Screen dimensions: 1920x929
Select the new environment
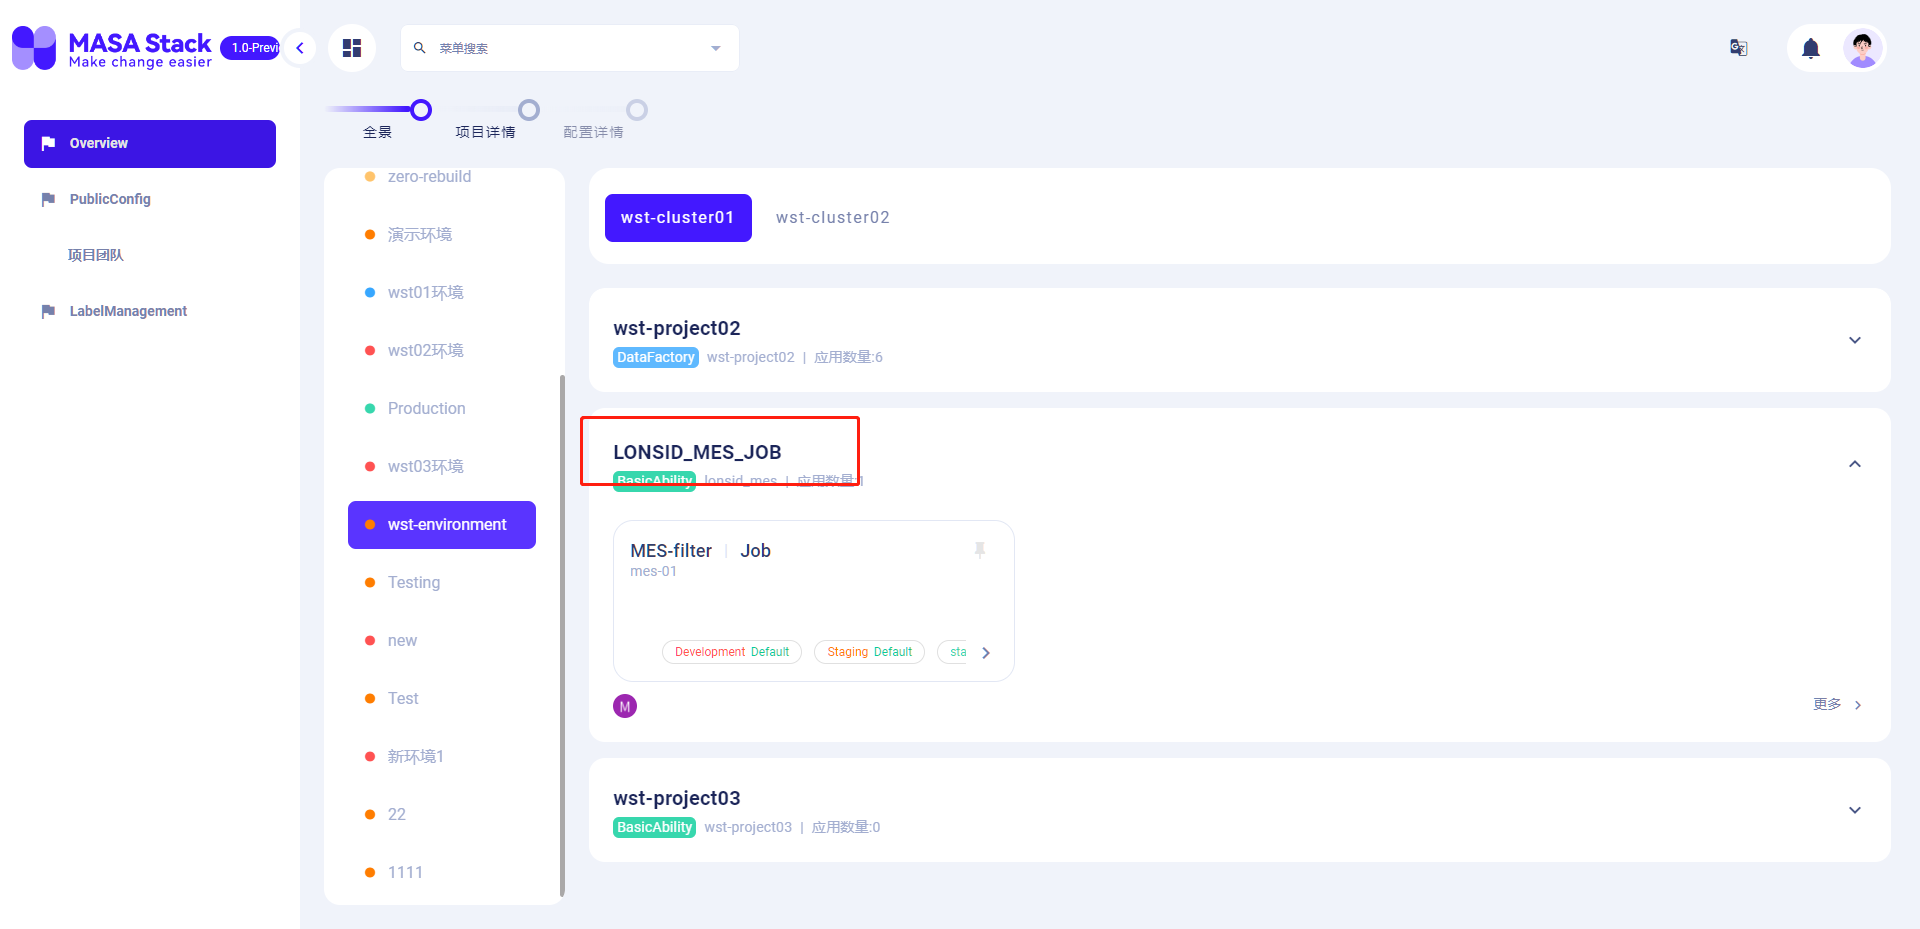click(x=442, y=641)
